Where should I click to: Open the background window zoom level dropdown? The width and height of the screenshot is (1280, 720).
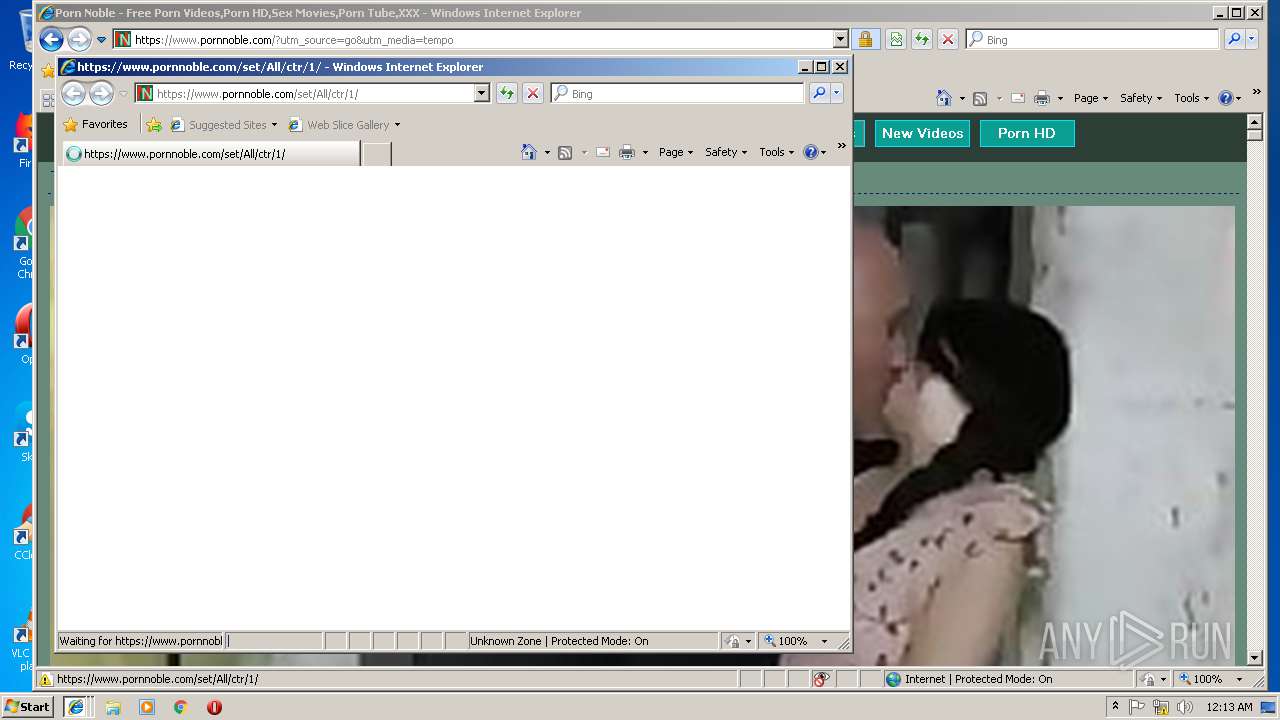click(1240, 679)
